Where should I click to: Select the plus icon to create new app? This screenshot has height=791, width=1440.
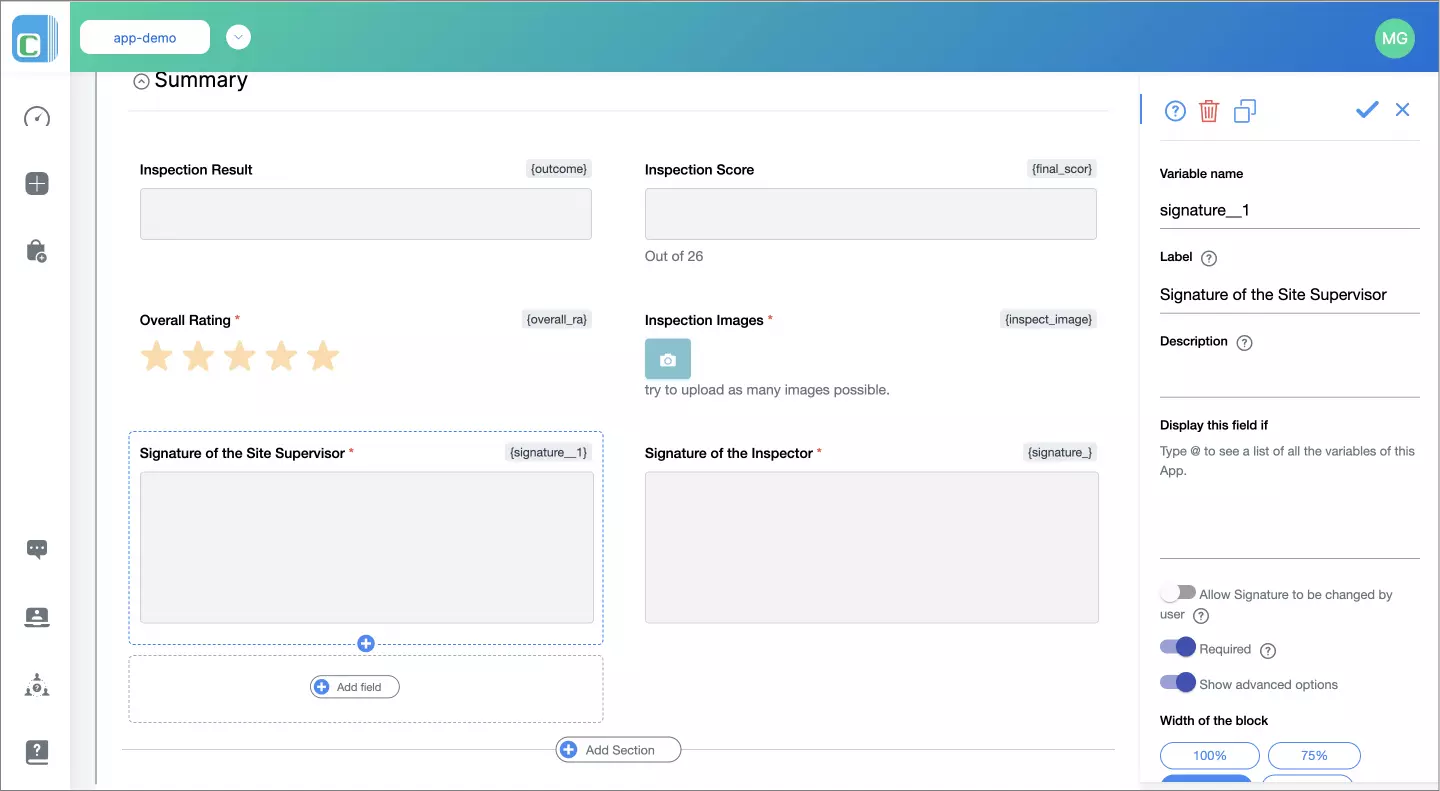coord(36,183)
